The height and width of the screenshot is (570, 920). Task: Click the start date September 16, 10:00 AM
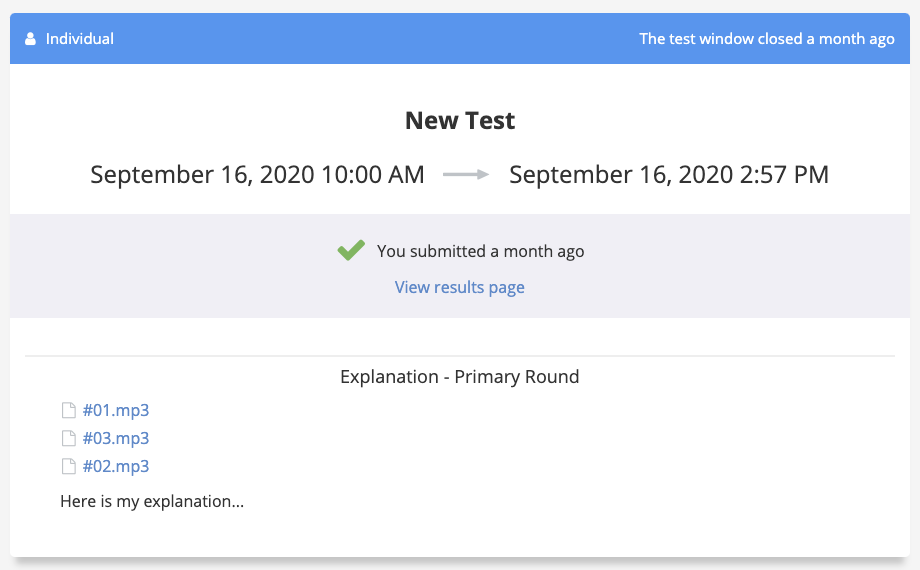(x=257, y=174)
